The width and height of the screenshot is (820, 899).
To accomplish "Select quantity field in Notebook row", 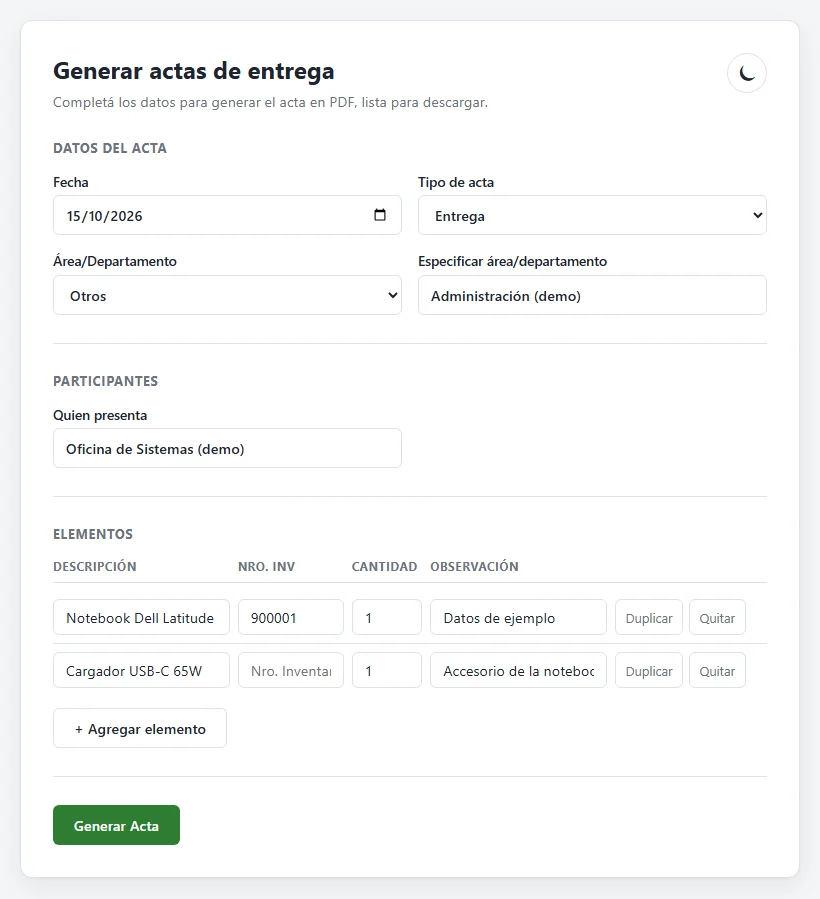I will pos(386,617).
